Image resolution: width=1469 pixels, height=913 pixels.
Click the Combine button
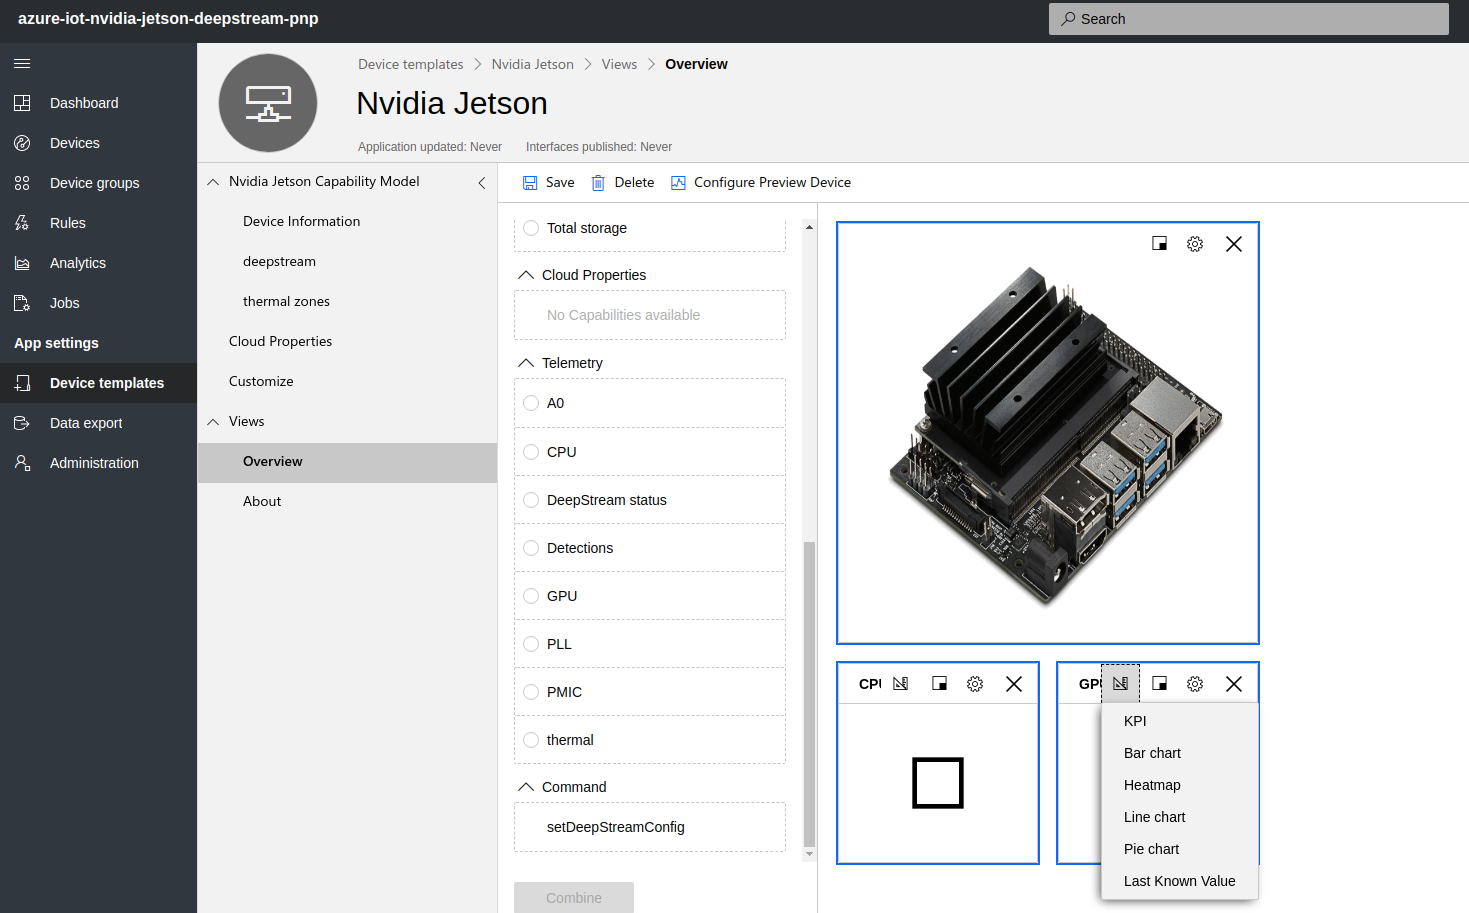(574, 898)
